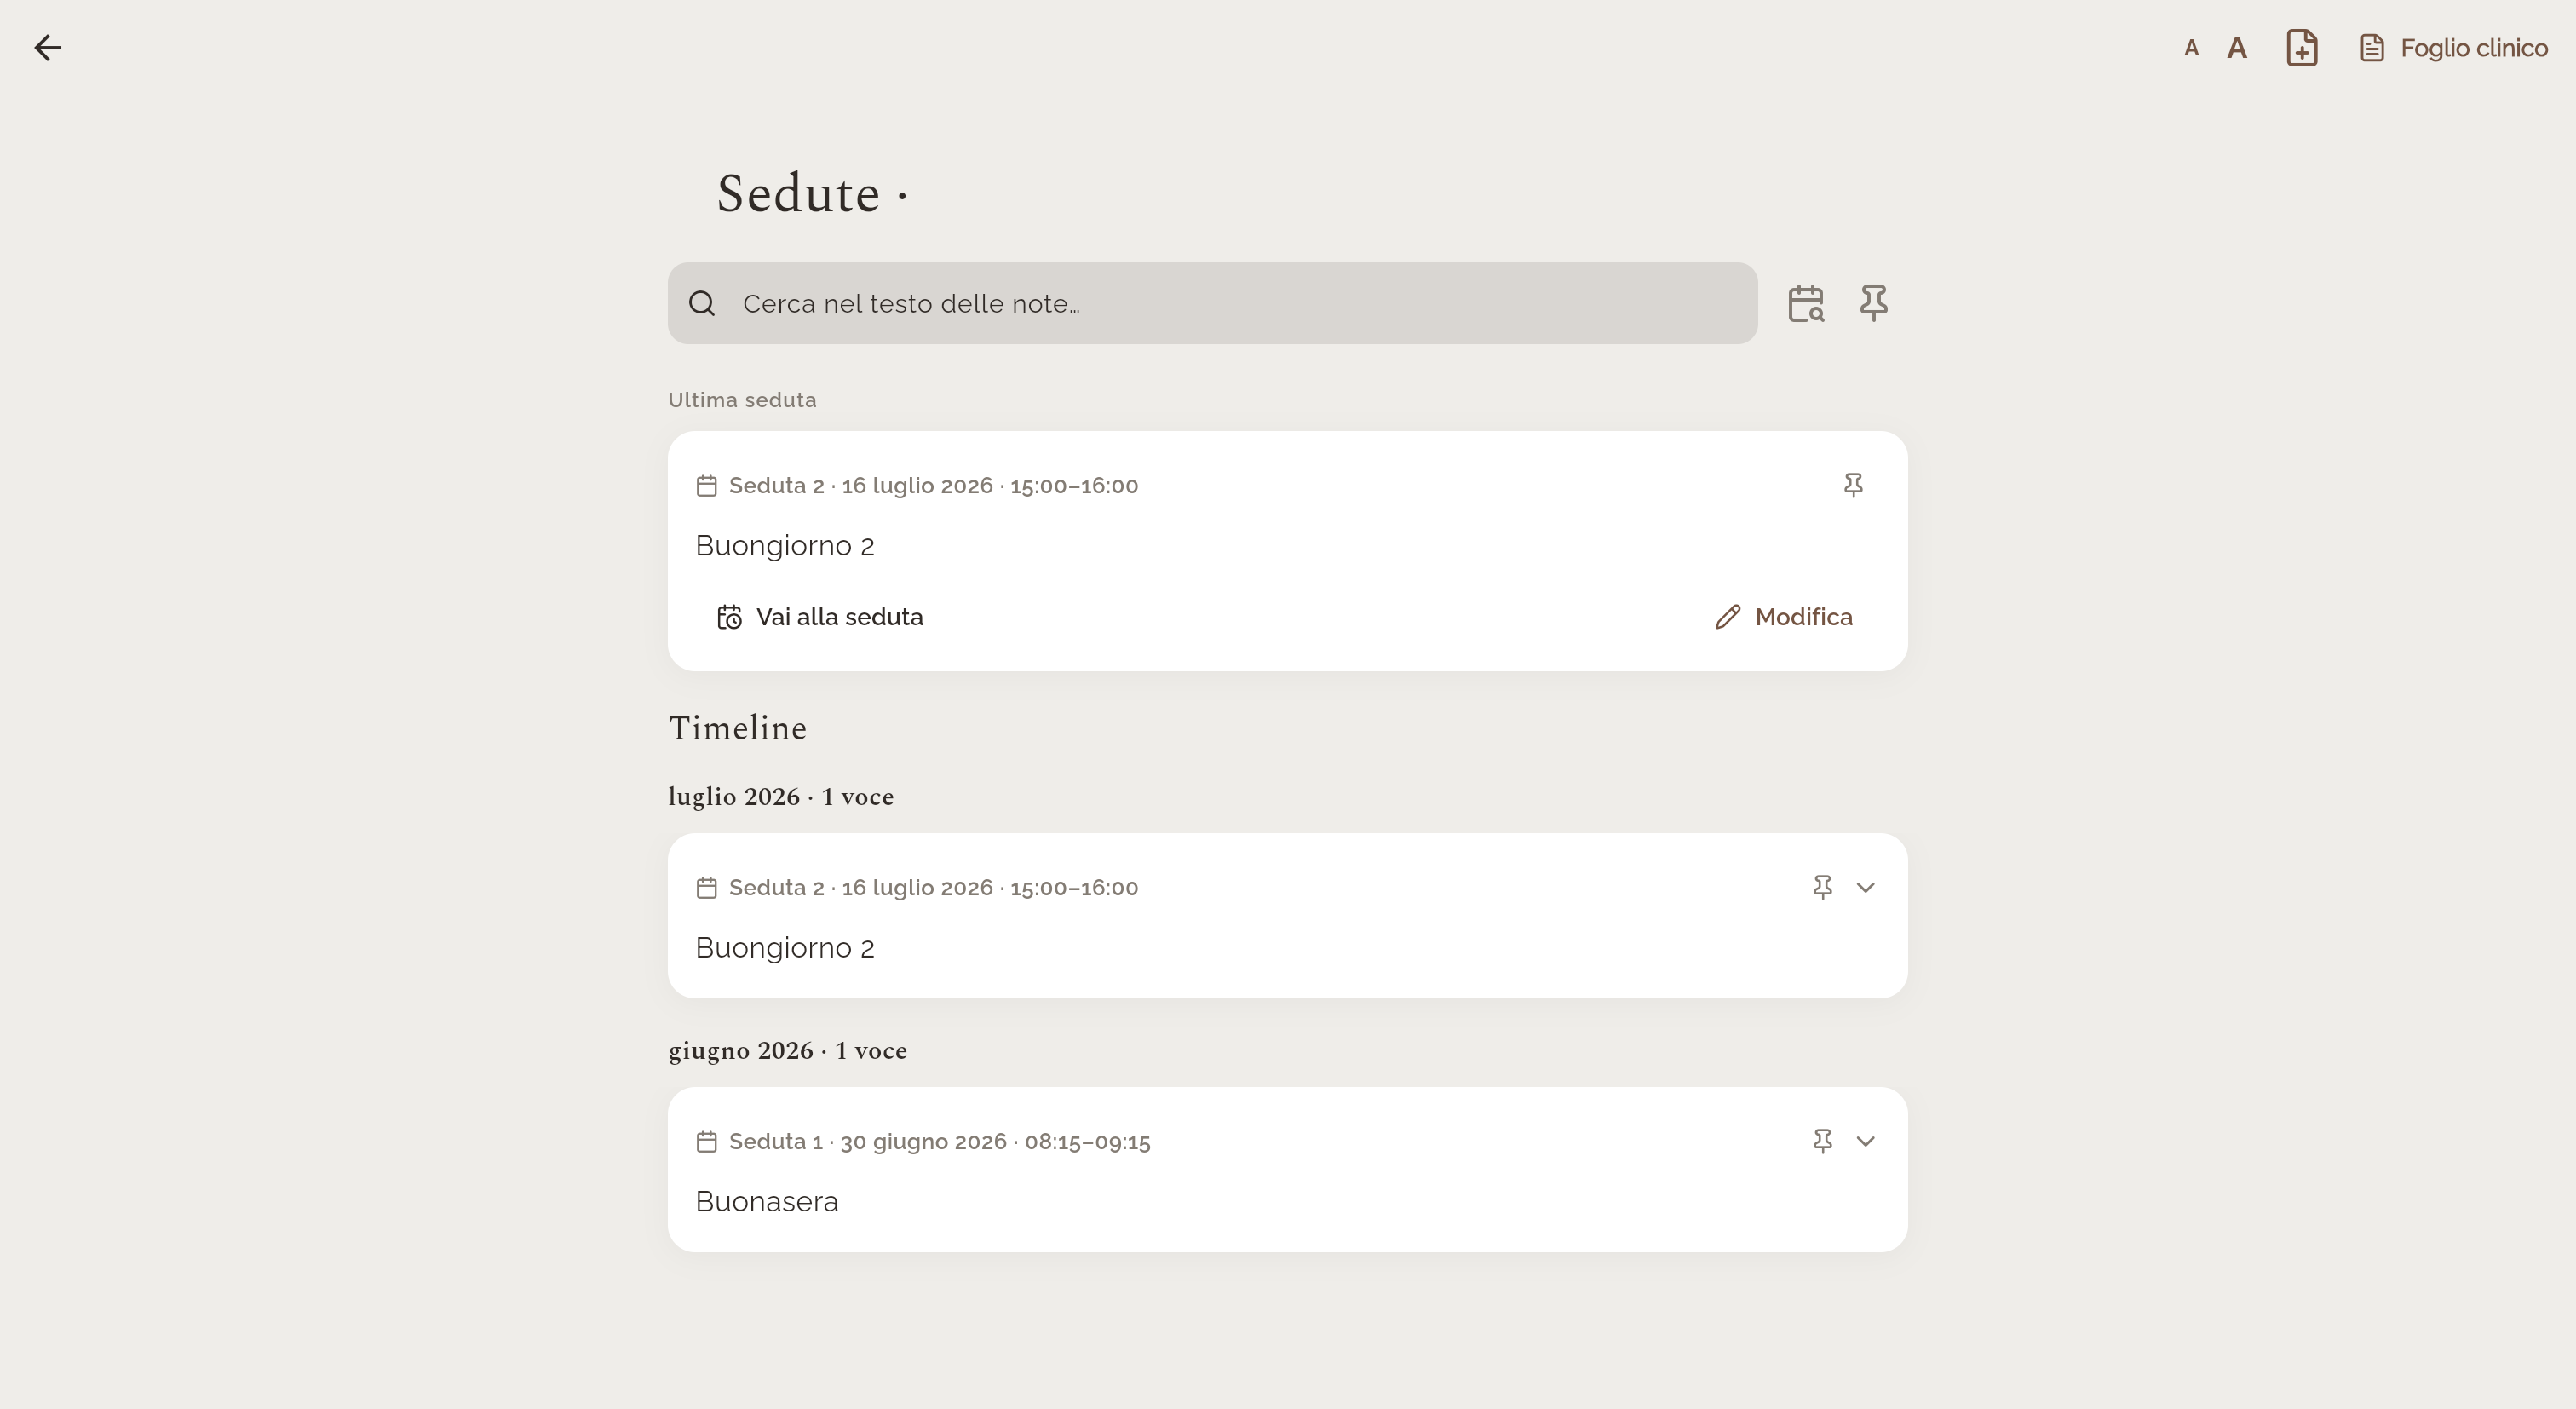Open the Buonasera note card
Screen dimensions: 2576x1409
1287,1169
